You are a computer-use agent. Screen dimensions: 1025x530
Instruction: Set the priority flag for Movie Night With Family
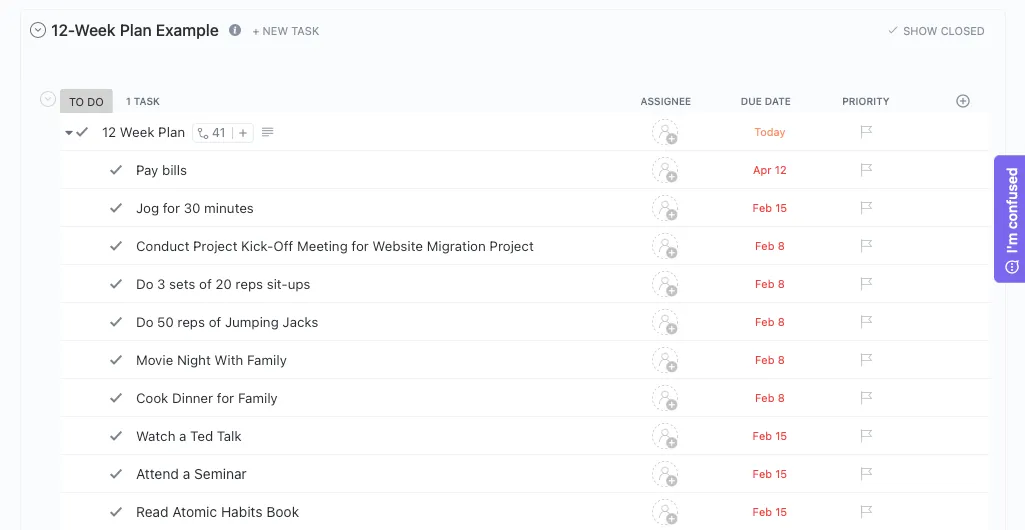866,360
